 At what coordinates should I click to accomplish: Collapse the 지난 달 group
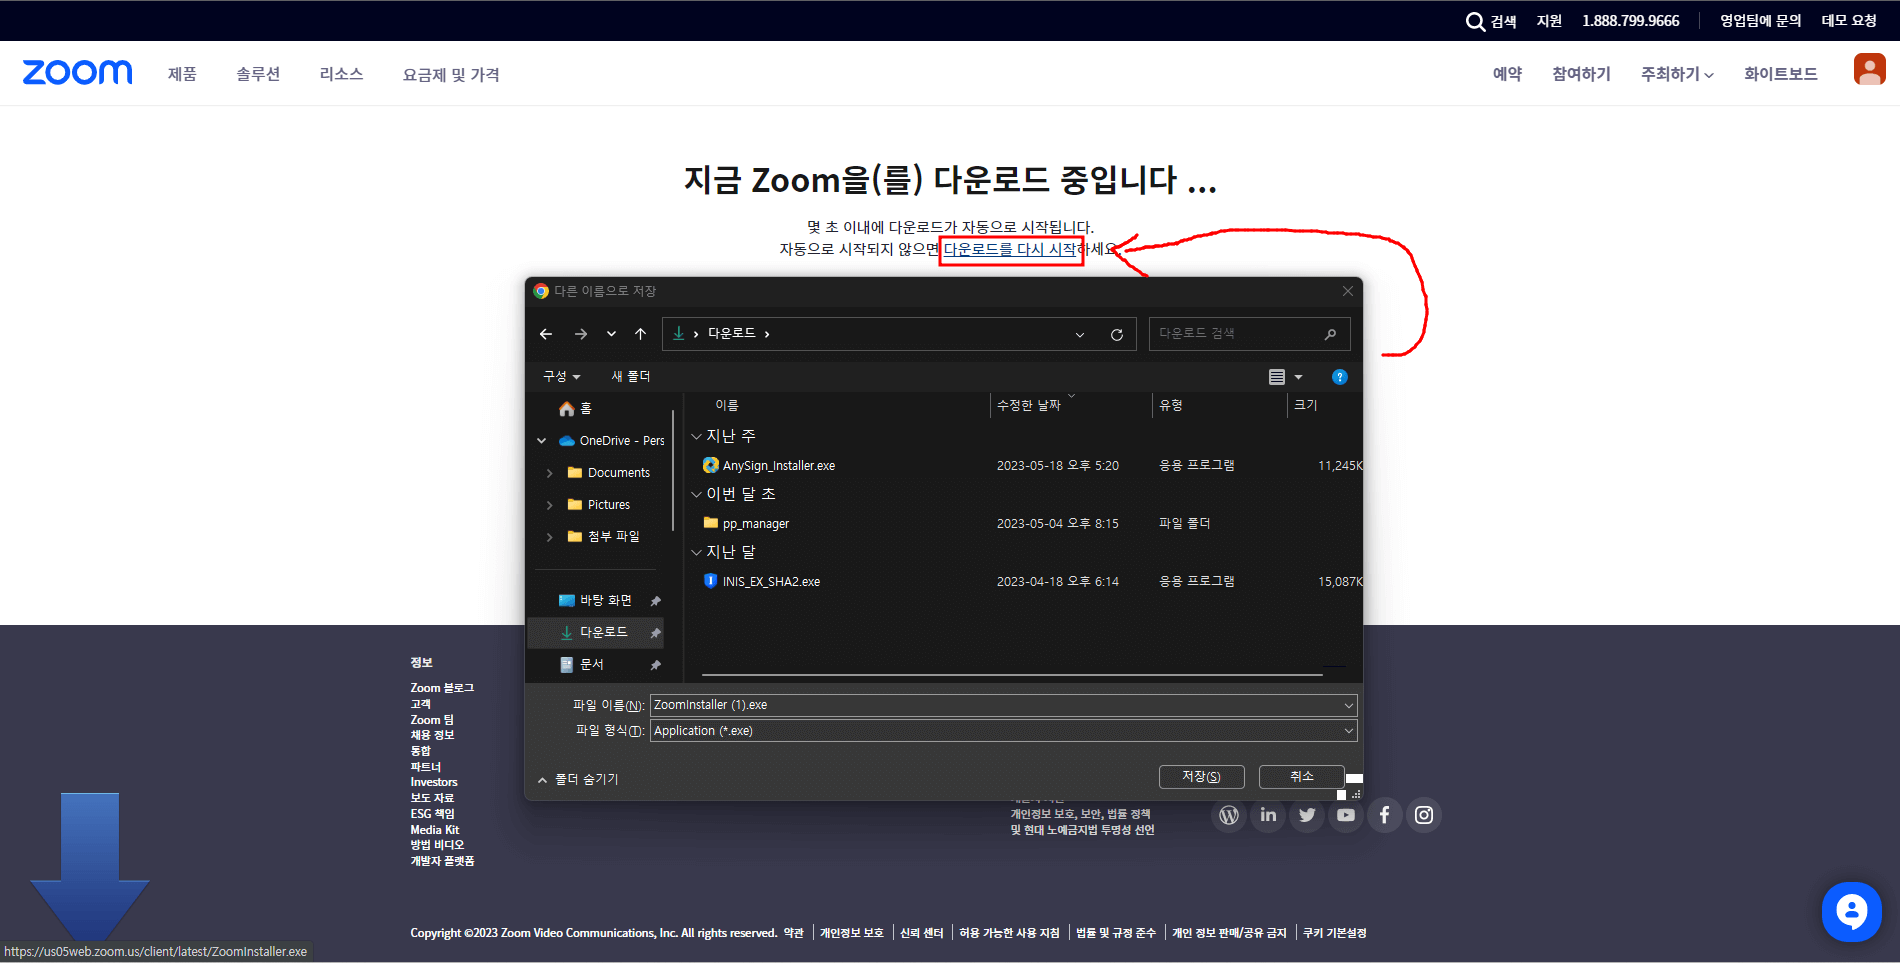pos(697,552)
